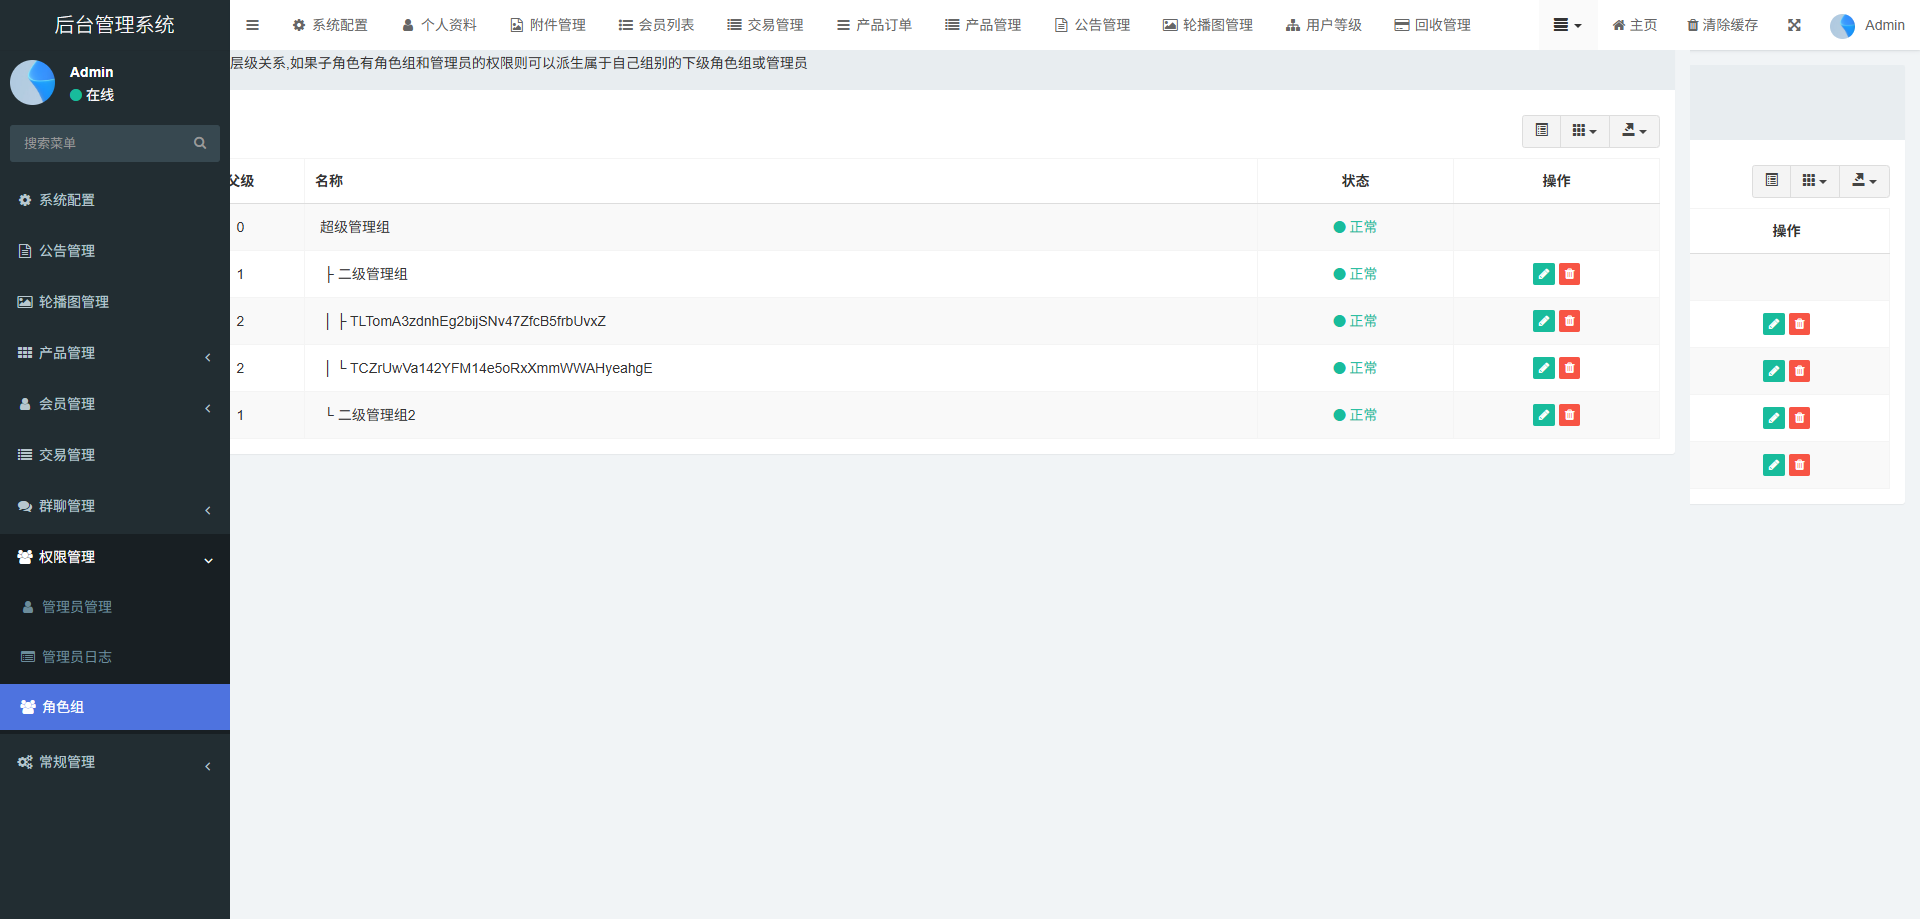Viewport: 1920px width, 919px height.
Task: Switch to the 用户等级 top tab
Action: pos(1324,25)
